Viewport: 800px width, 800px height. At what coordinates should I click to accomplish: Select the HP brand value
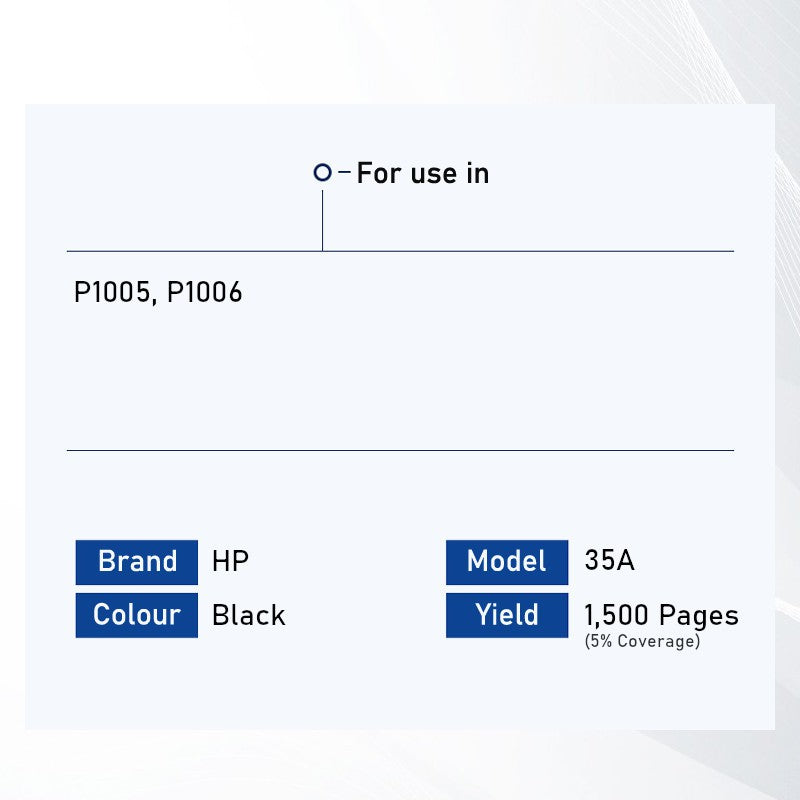click(230, 562)
